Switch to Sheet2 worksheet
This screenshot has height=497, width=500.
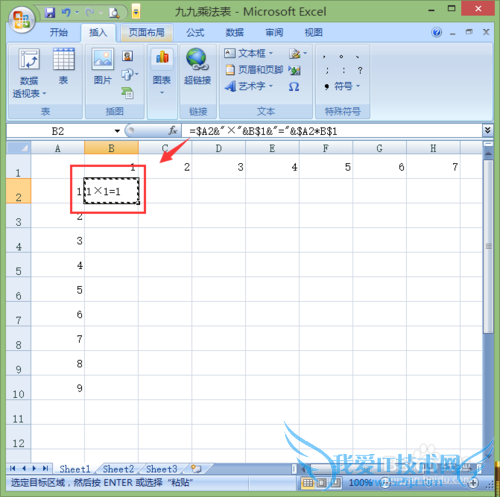(x=118, y=469)
